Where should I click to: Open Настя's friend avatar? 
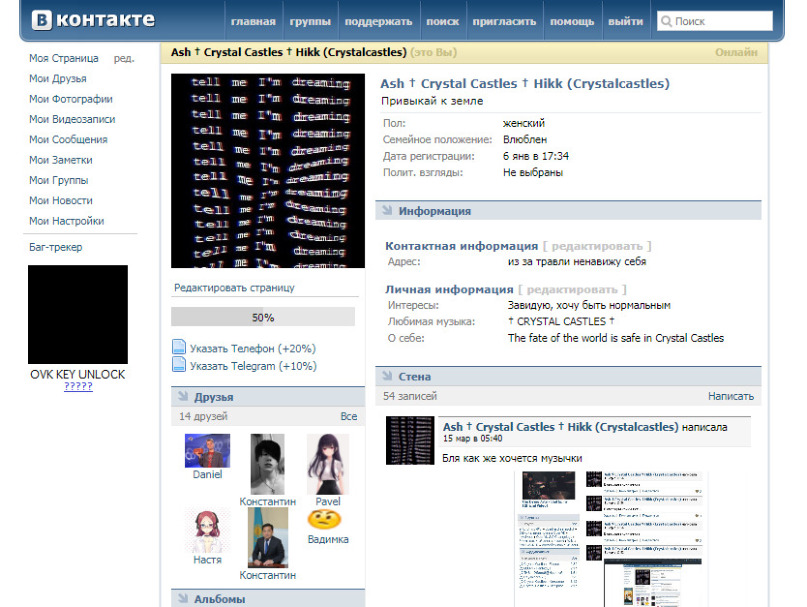pyautogui.click(x=207, y=530)
